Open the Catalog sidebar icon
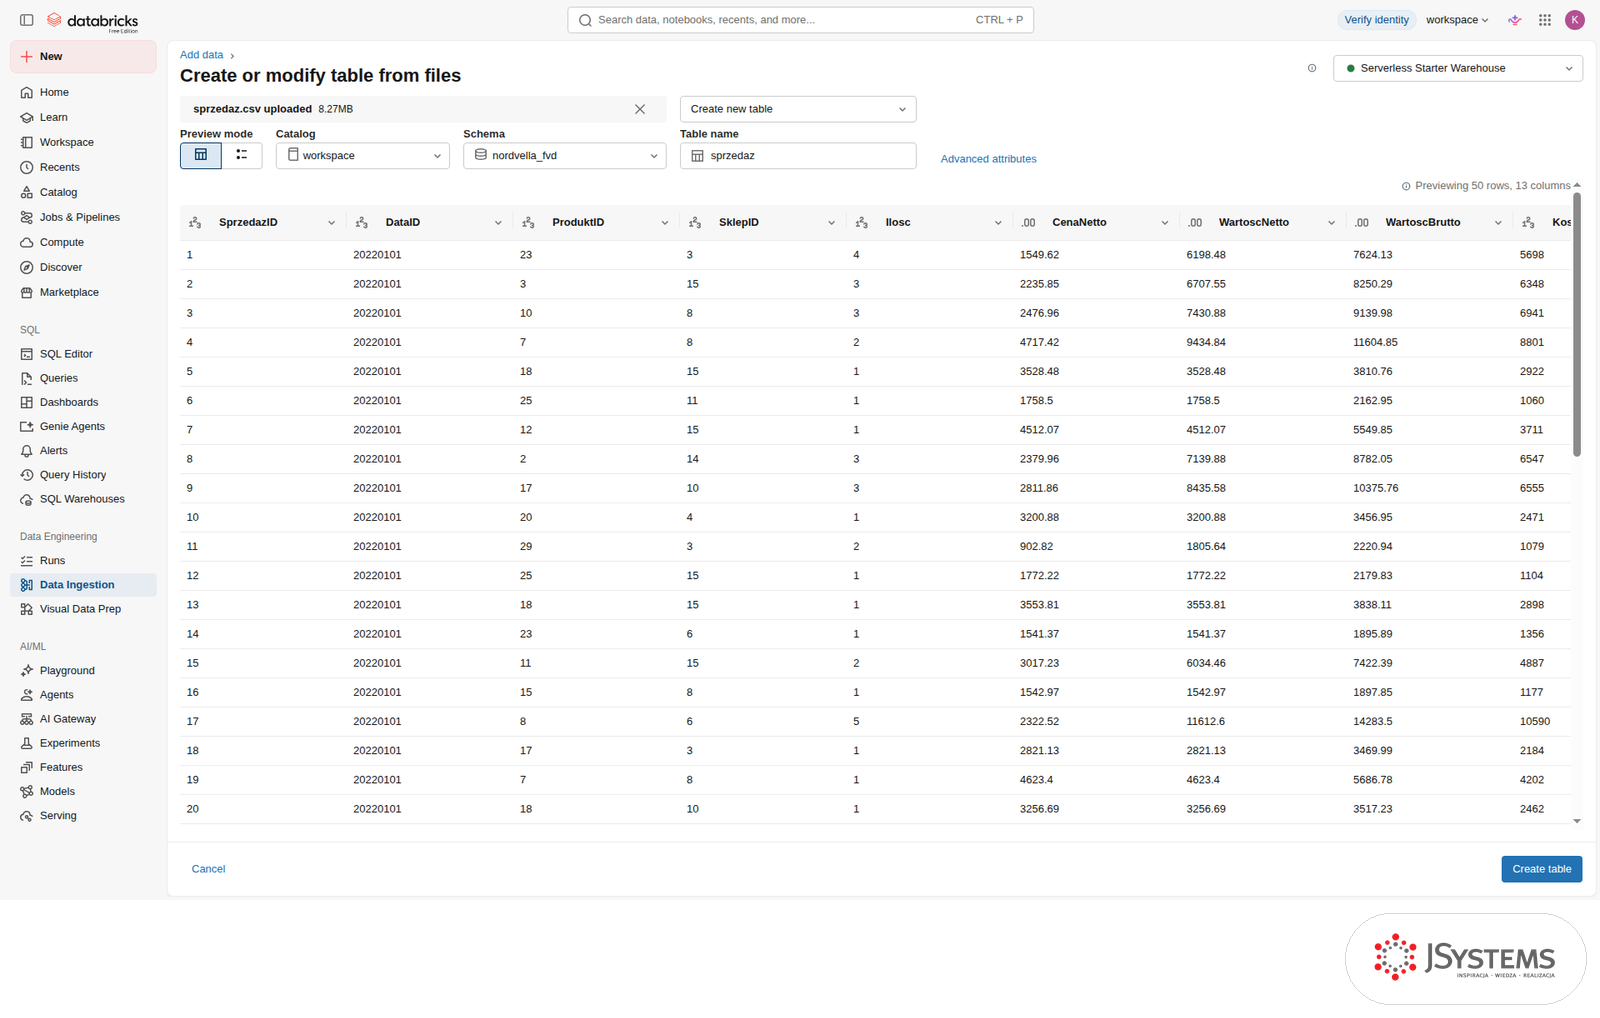Image resolution: width=1600 pixels, height=1018 pixels. coord(27,192)
